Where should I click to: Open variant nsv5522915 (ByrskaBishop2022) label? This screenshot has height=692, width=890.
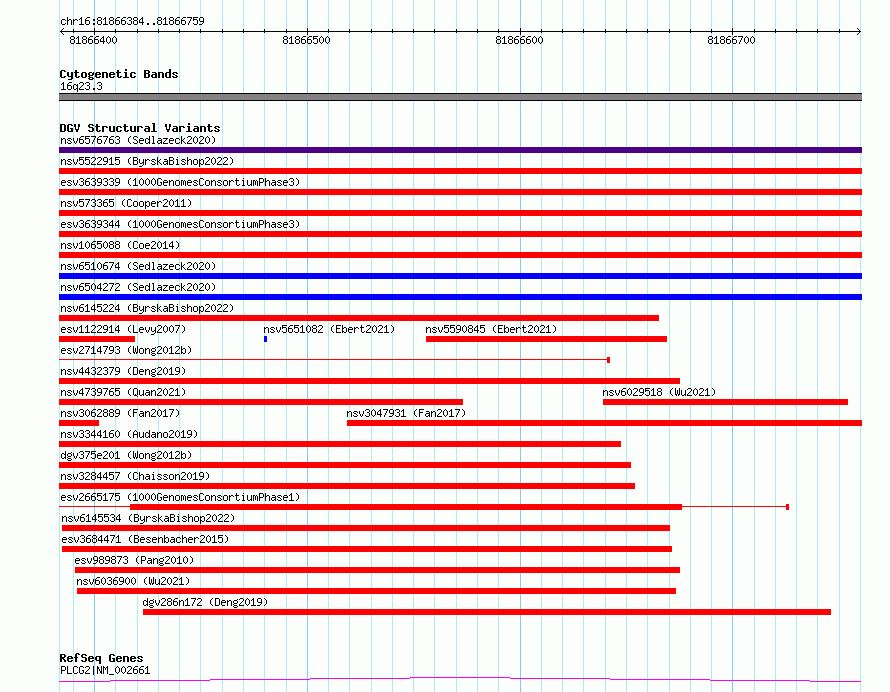pyautogui.click(x=147, y=161)
